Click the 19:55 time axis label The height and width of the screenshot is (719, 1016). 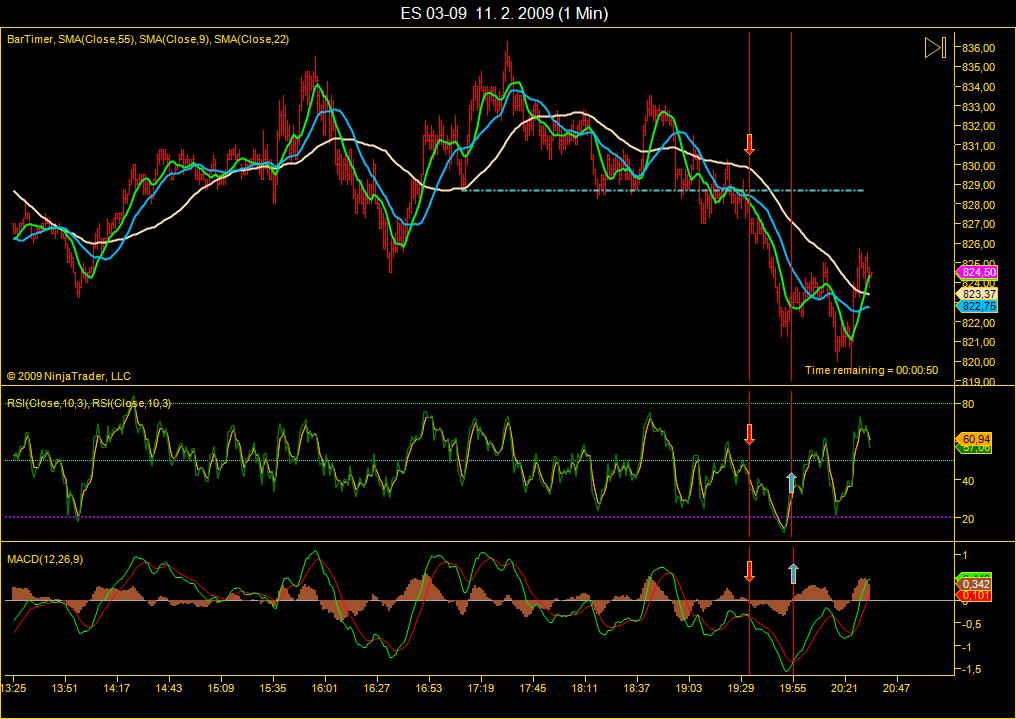point(792,689)
